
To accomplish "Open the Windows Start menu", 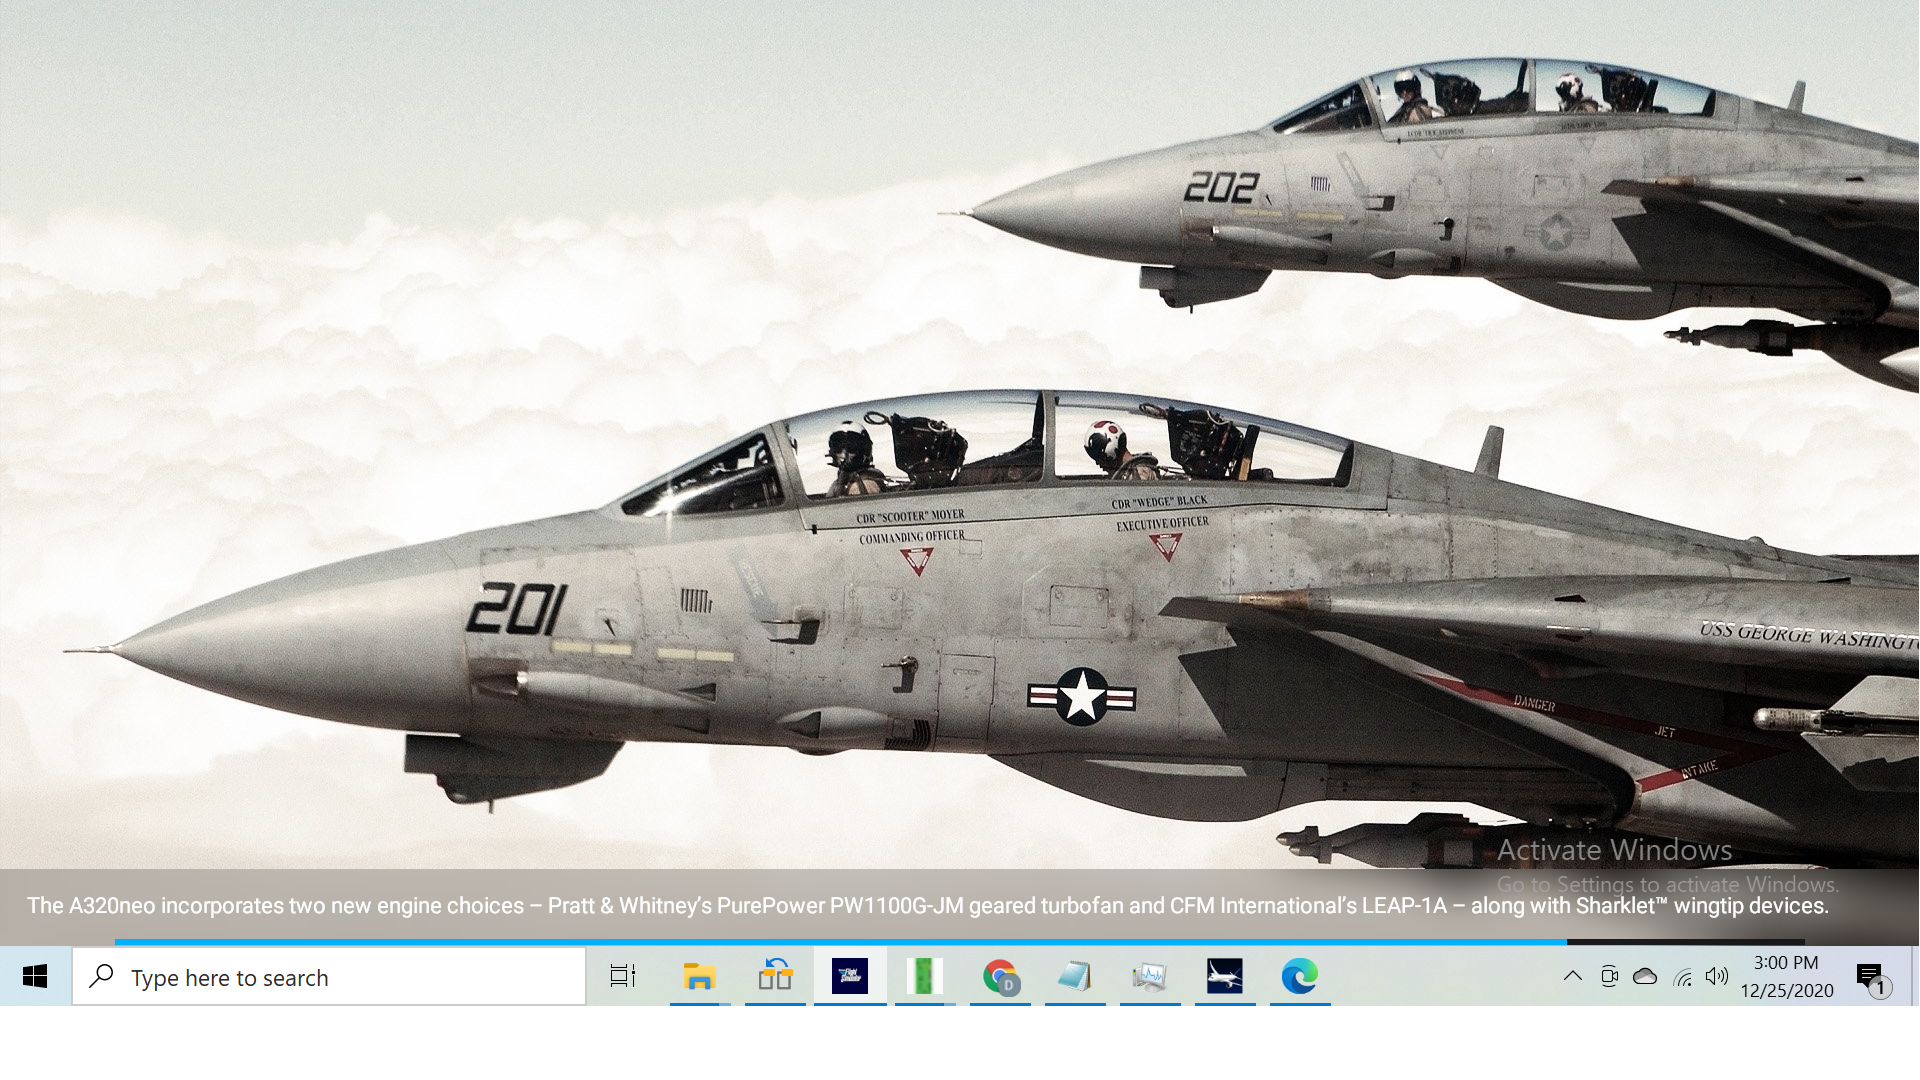I will tap(35, 977).
